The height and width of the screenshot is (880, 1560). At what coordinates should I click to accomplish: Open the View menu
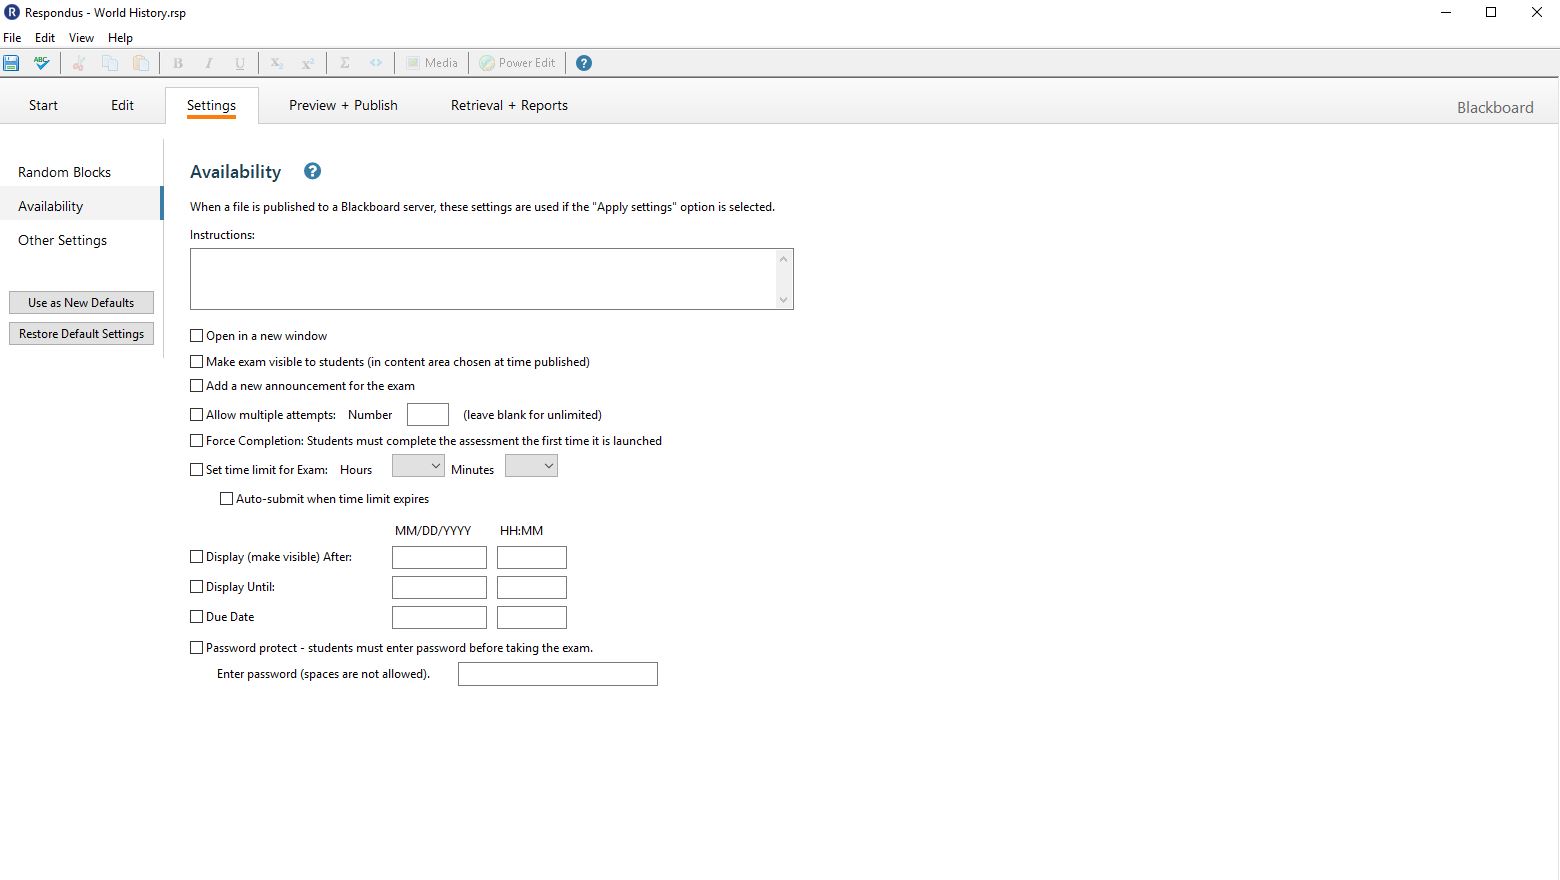pos(81,38)
